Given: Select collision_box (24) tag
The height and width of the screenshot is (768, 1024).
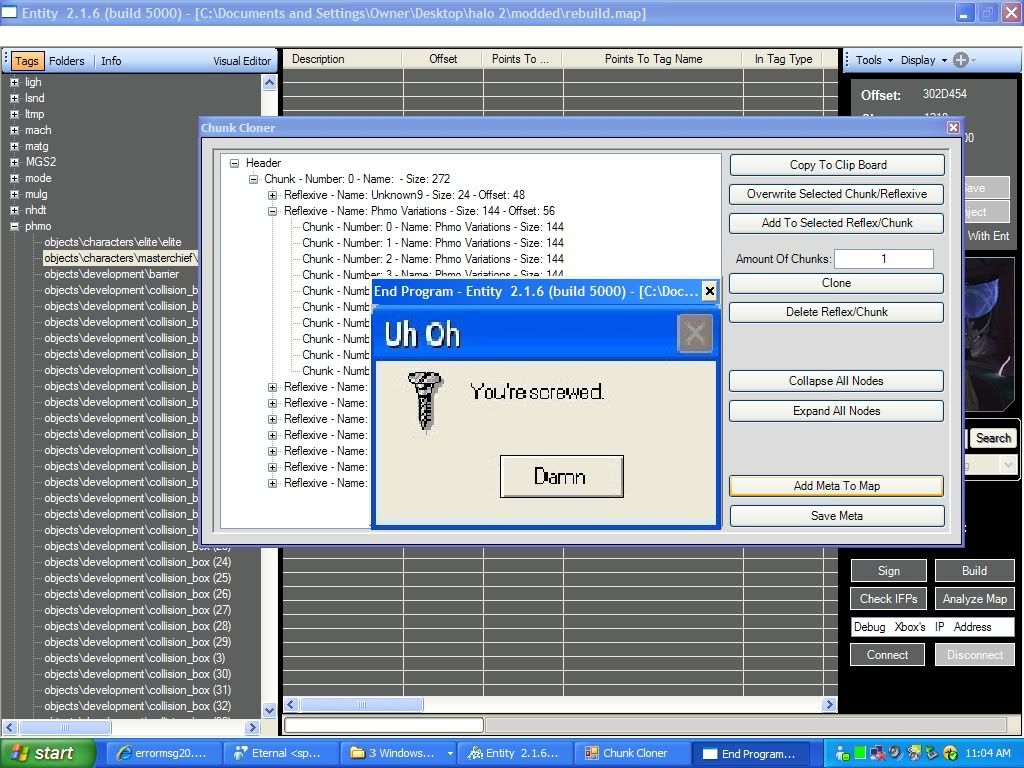Looking at the screenshot, I should tap(138, 562).
